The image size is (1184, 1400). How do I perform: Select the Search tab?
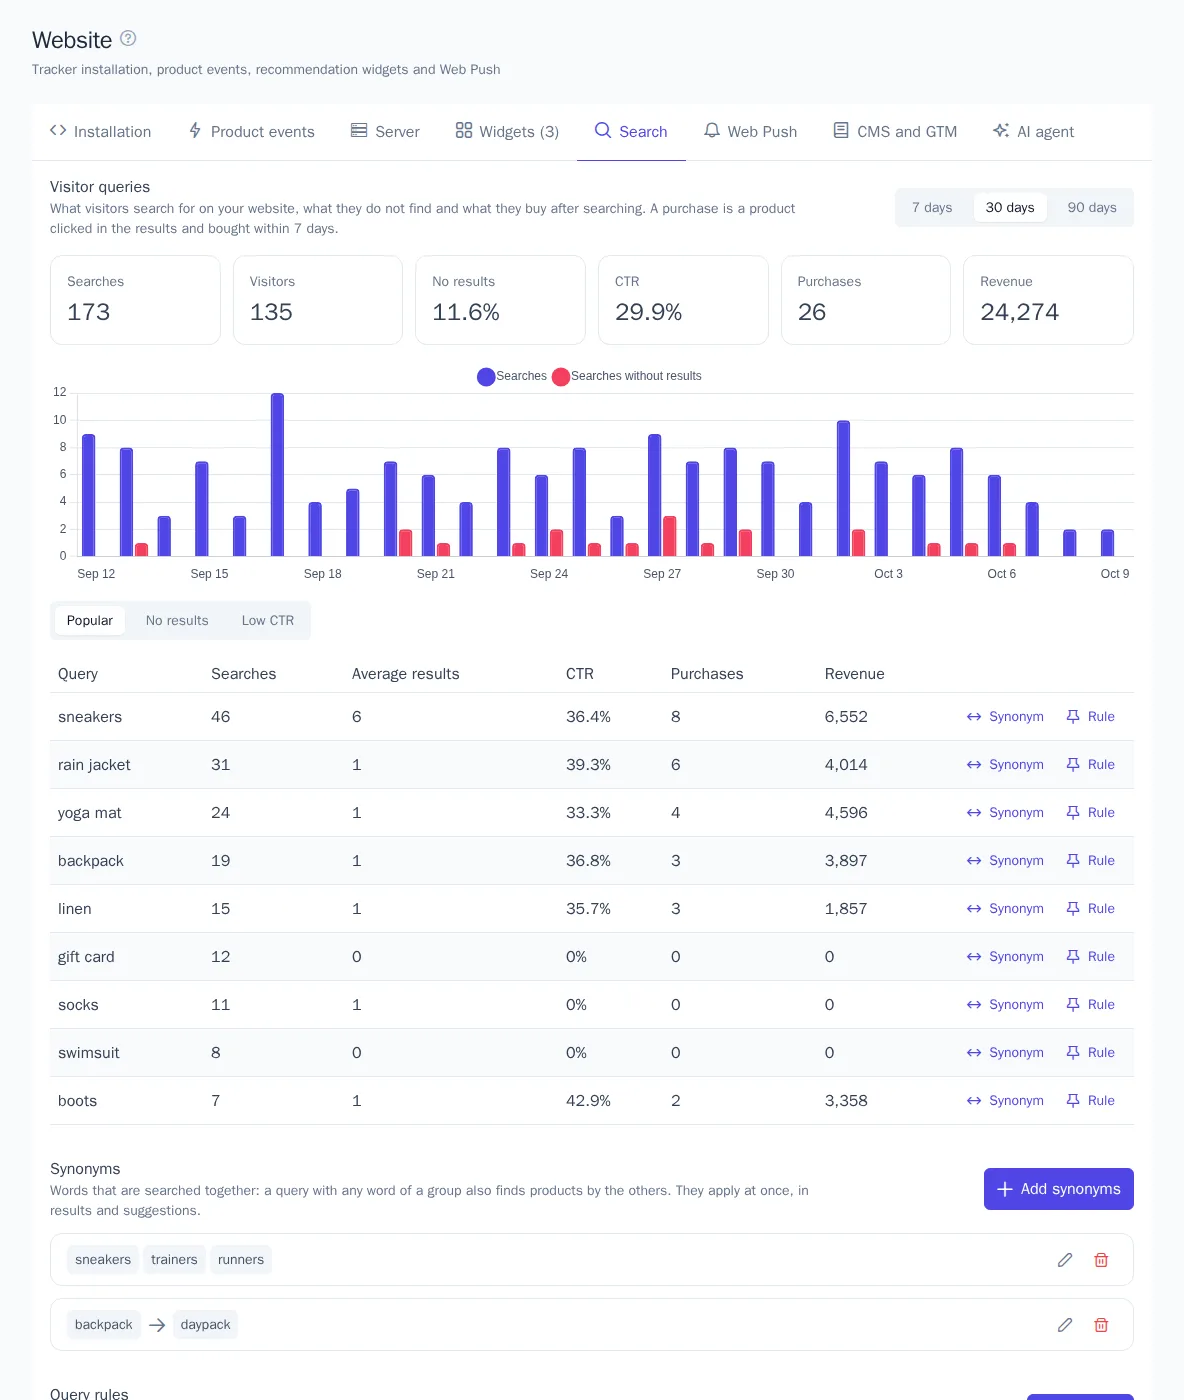click(631, 131)
